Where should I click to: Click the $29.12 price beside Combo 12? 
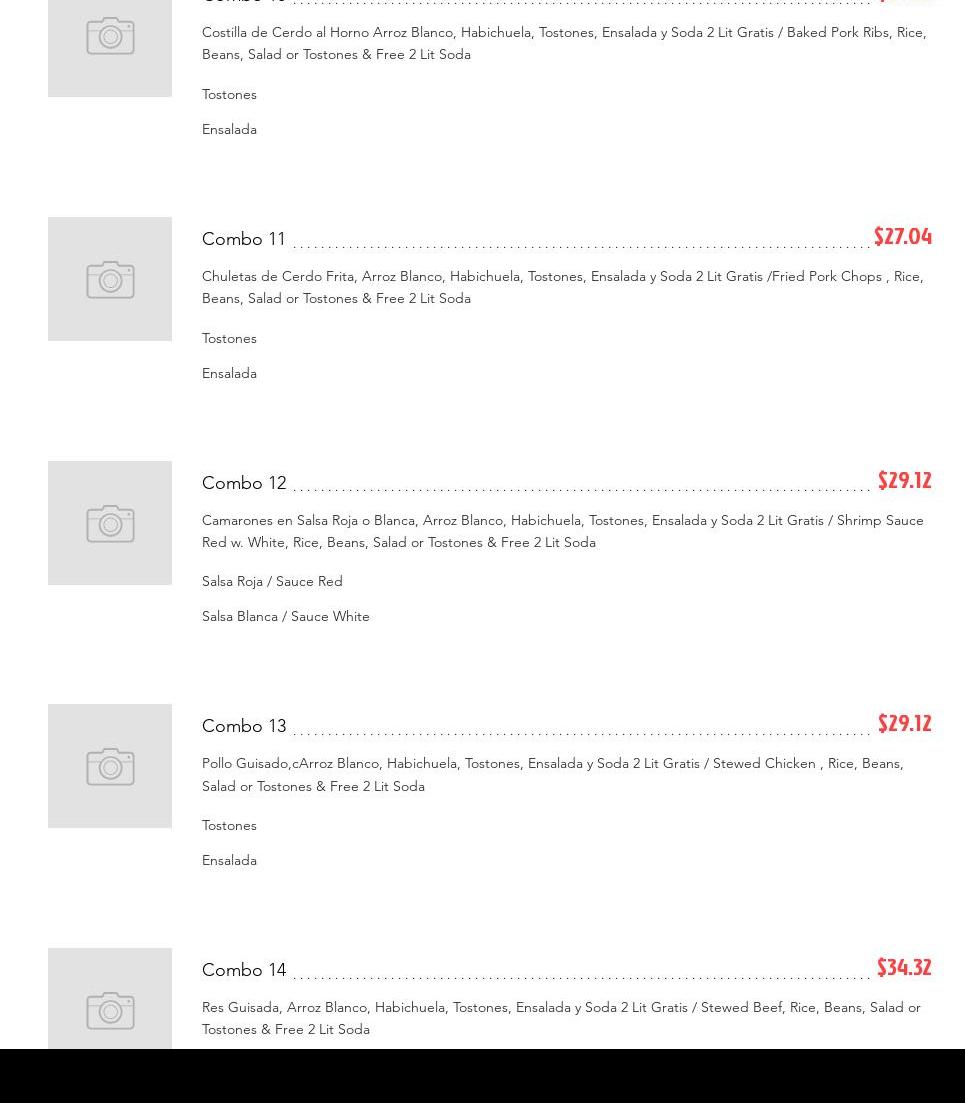click(x=904, y=481)
